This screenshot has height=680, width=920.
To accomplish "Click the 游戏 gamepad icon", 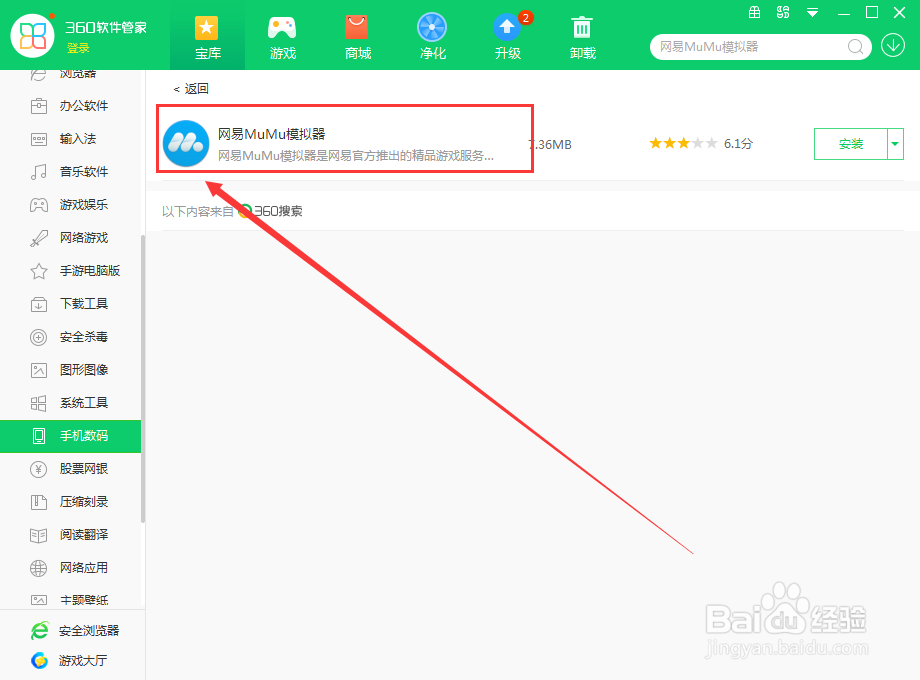I will pyautogui.click(x=282, y=35).
